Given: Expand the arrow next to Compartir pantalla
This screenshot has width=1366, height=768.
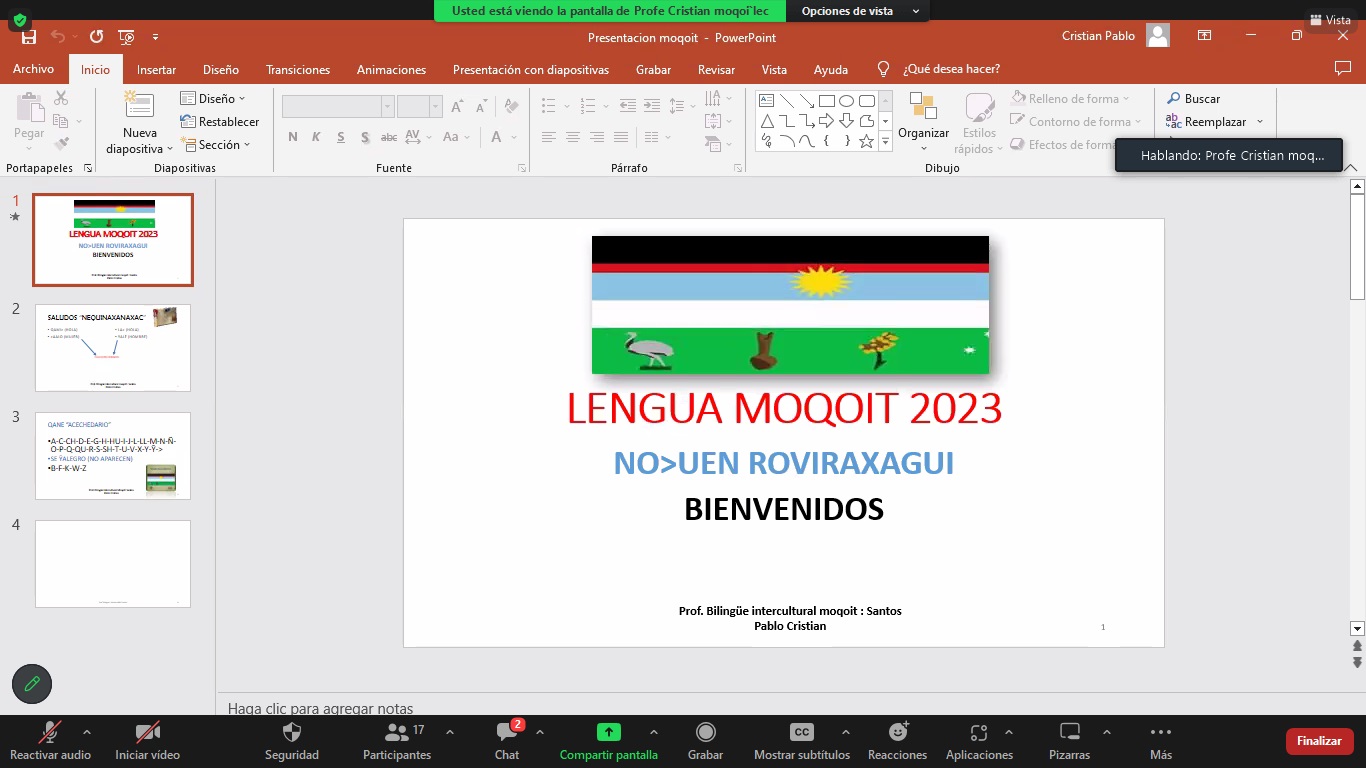Looking at the screenshot, I should [x=653, y=732].
